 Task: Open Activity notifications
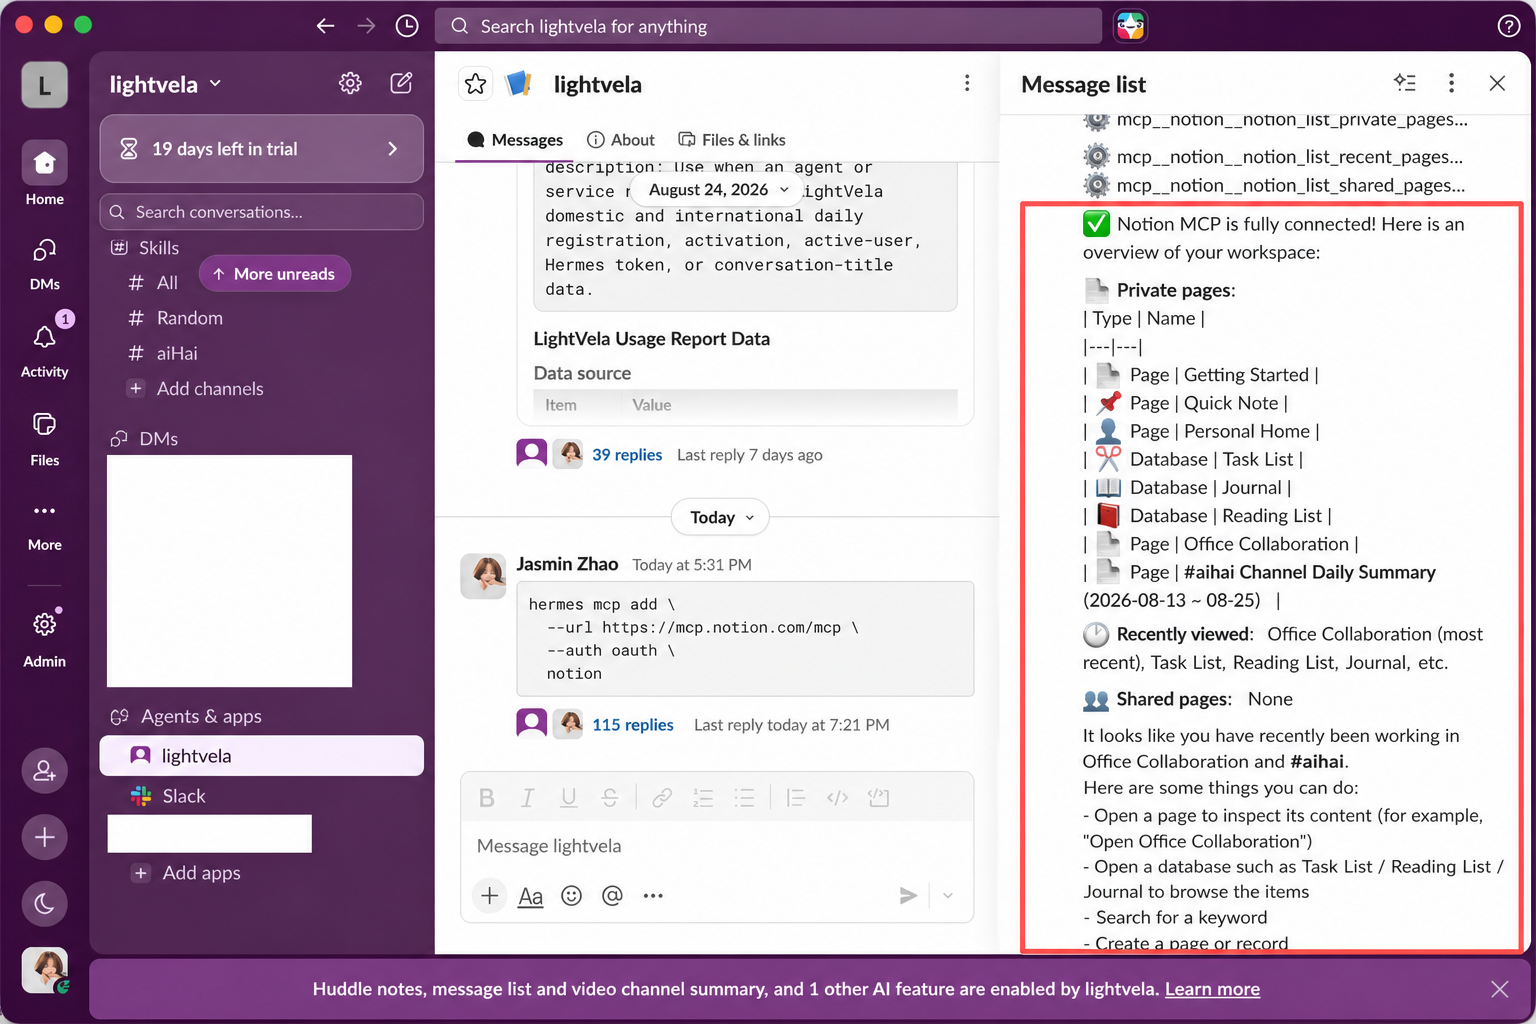pyautogui.click(x=45, y=348)
